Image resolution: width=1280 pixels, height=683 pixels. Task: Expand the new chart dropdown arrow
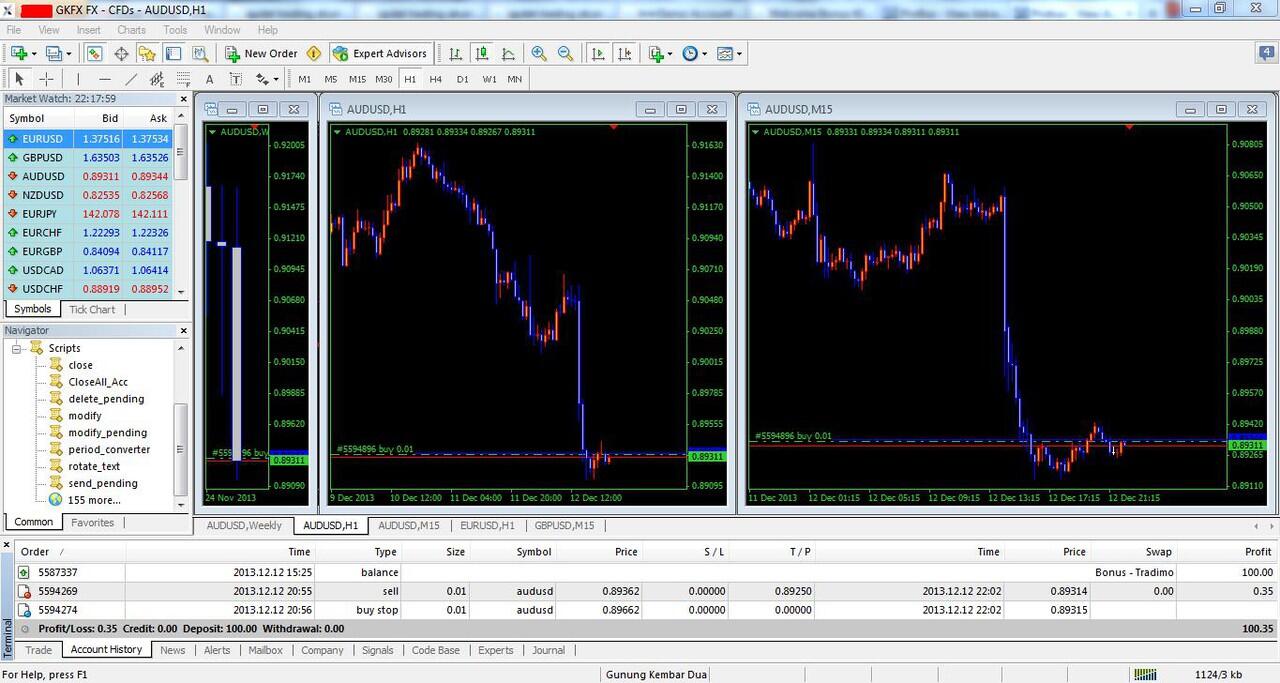[x=34, y=54]
